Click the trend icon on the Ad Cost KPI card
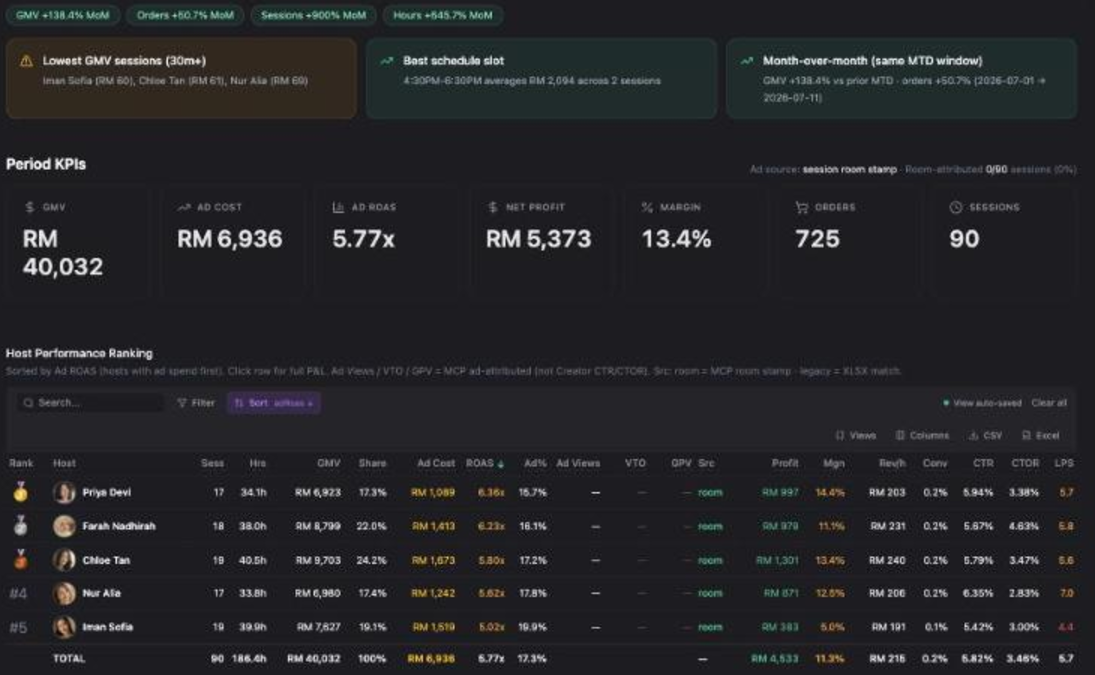The height and width of the screenshot is (675, 1095). pos(184,207)
